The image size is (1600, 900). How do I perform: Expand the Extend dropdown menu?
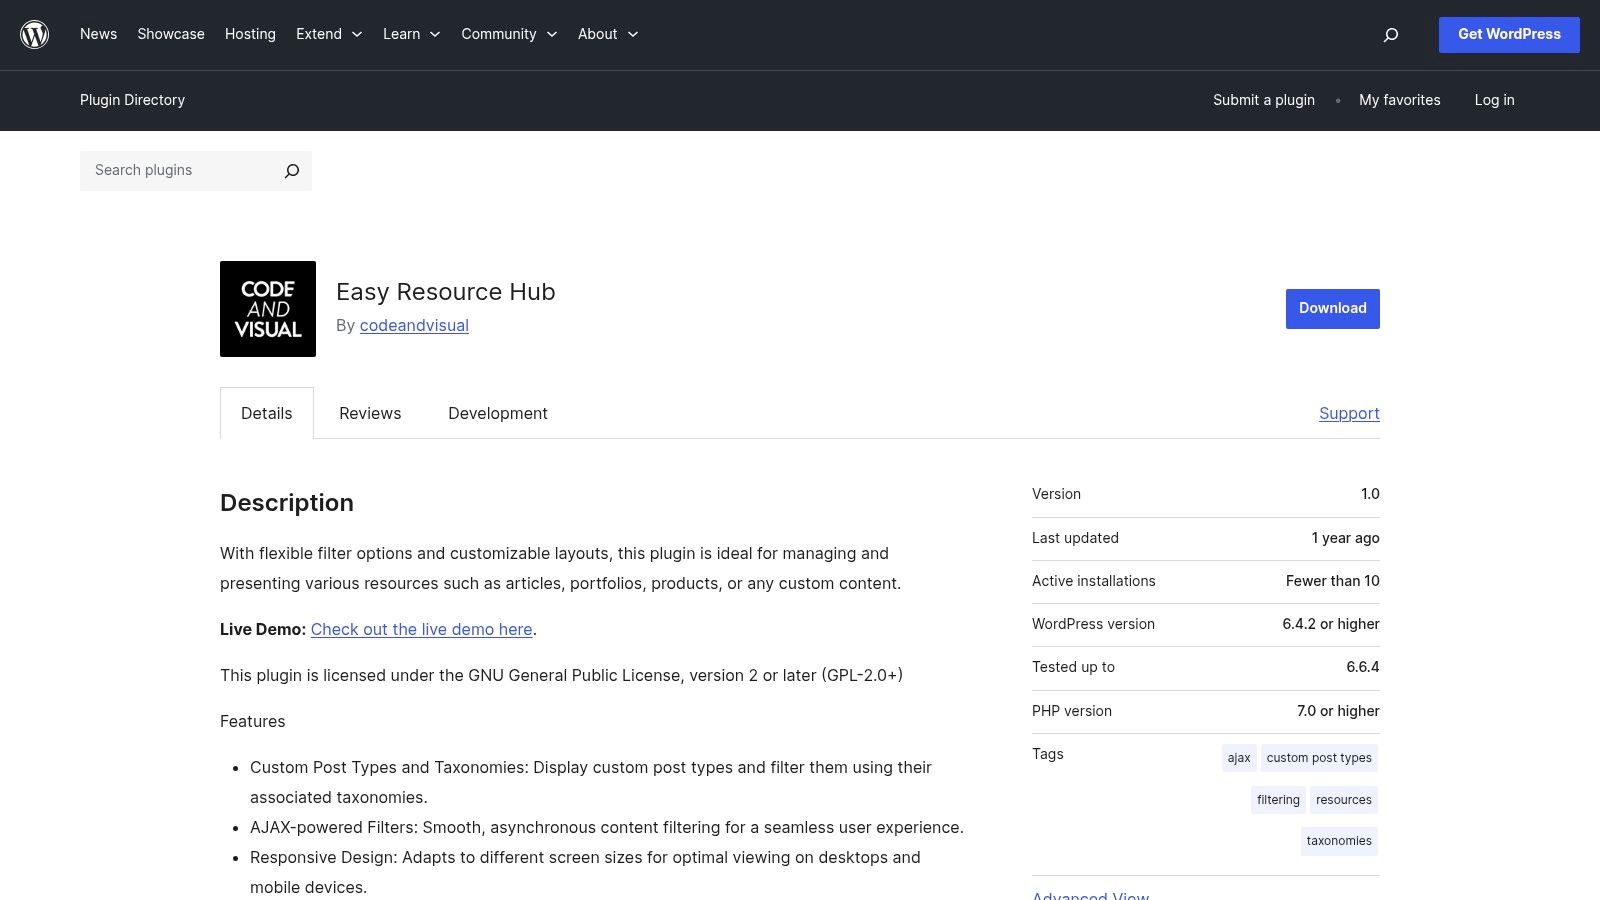coord(329,33)
